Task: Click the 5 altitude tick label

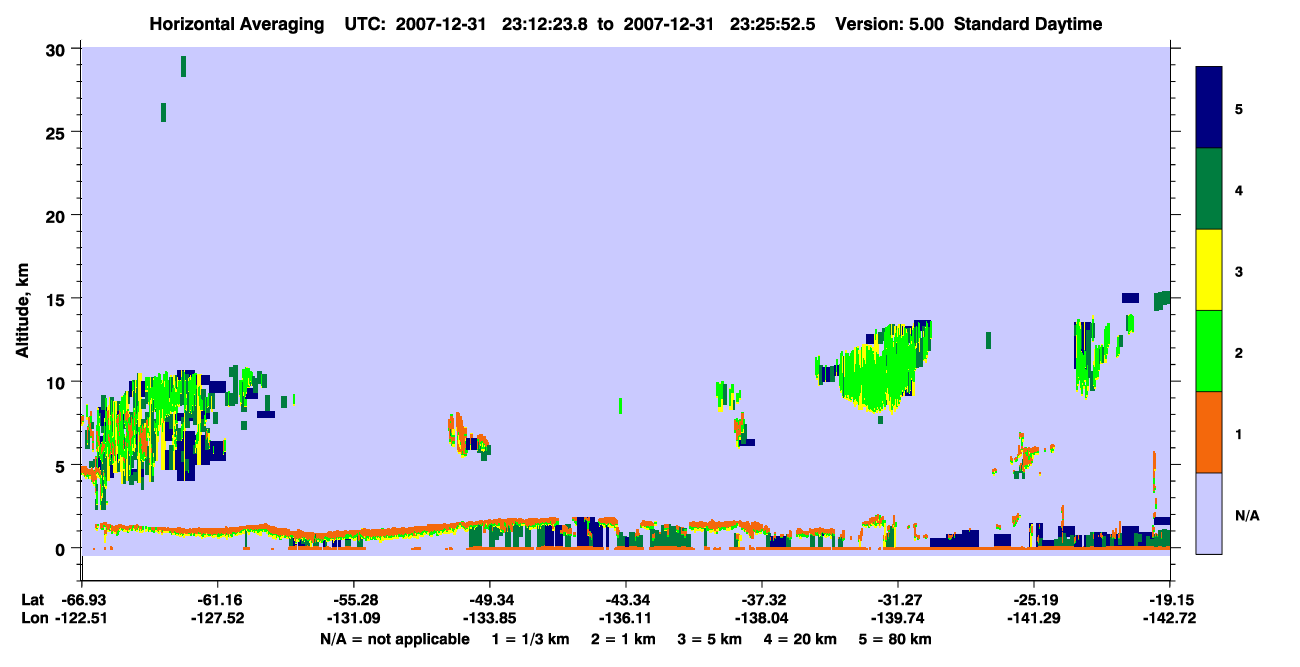Action: (62, 465)
